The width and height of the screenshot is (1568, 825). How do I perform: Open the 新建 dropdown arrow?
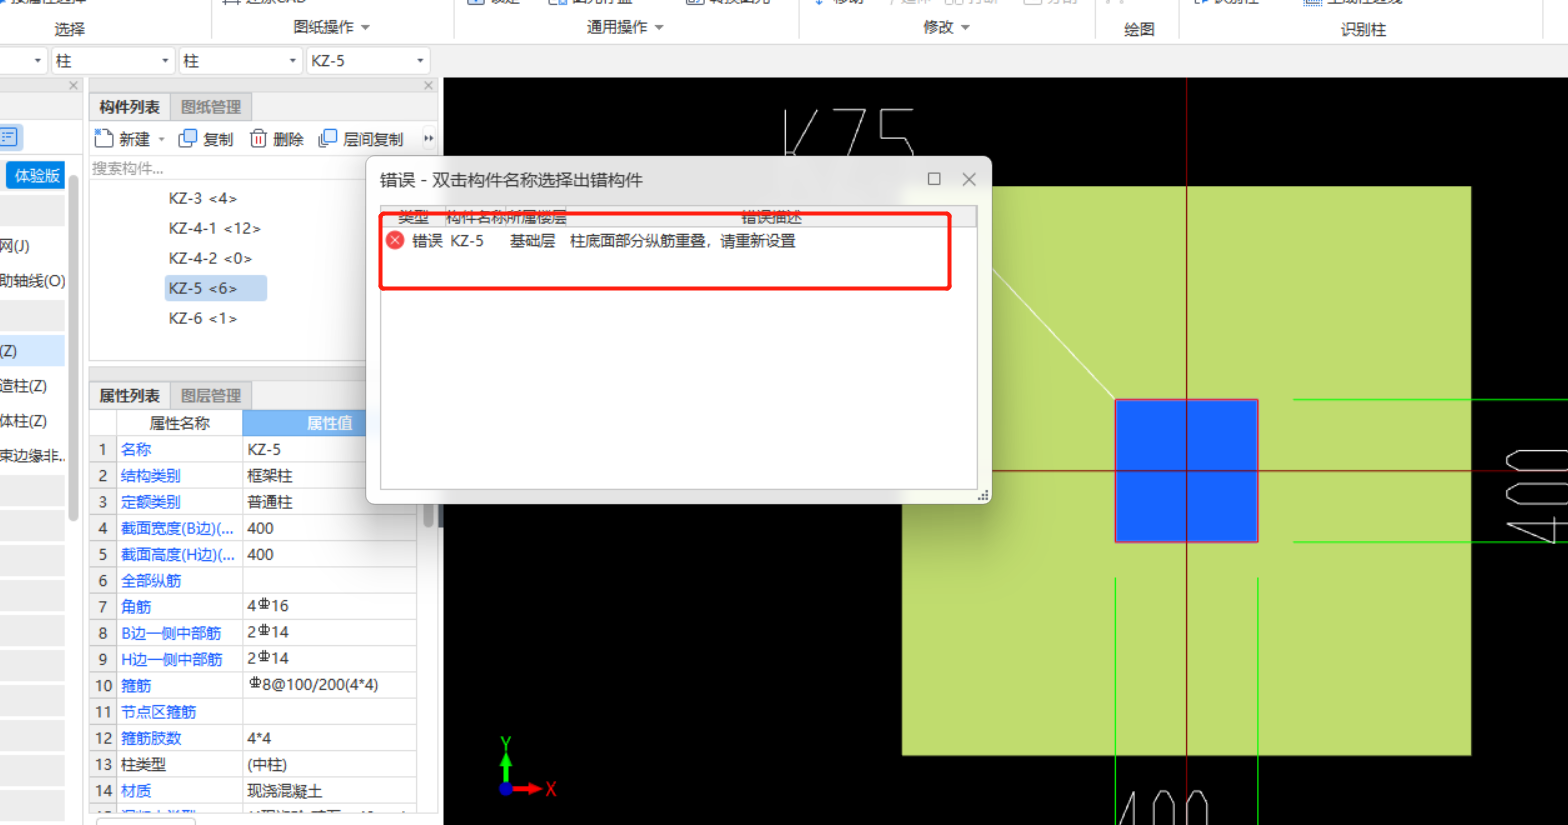tap(161, 139)
